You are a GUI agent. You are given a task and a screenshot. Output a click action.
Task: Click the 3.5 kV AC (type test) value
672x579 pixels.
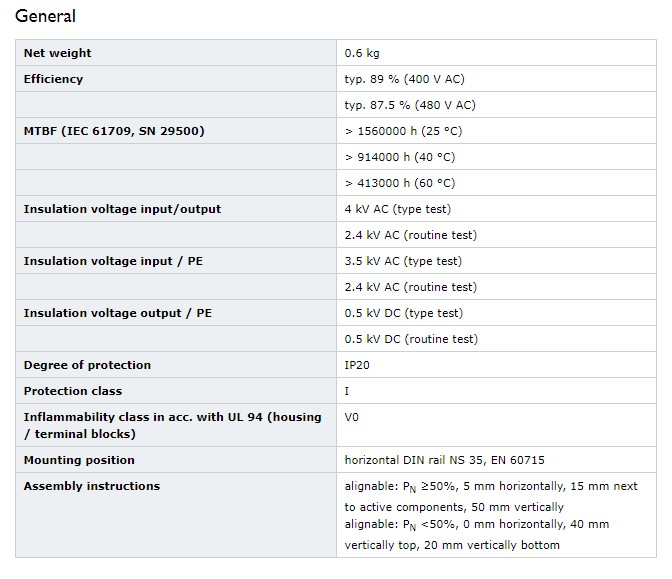pos(403,261)
